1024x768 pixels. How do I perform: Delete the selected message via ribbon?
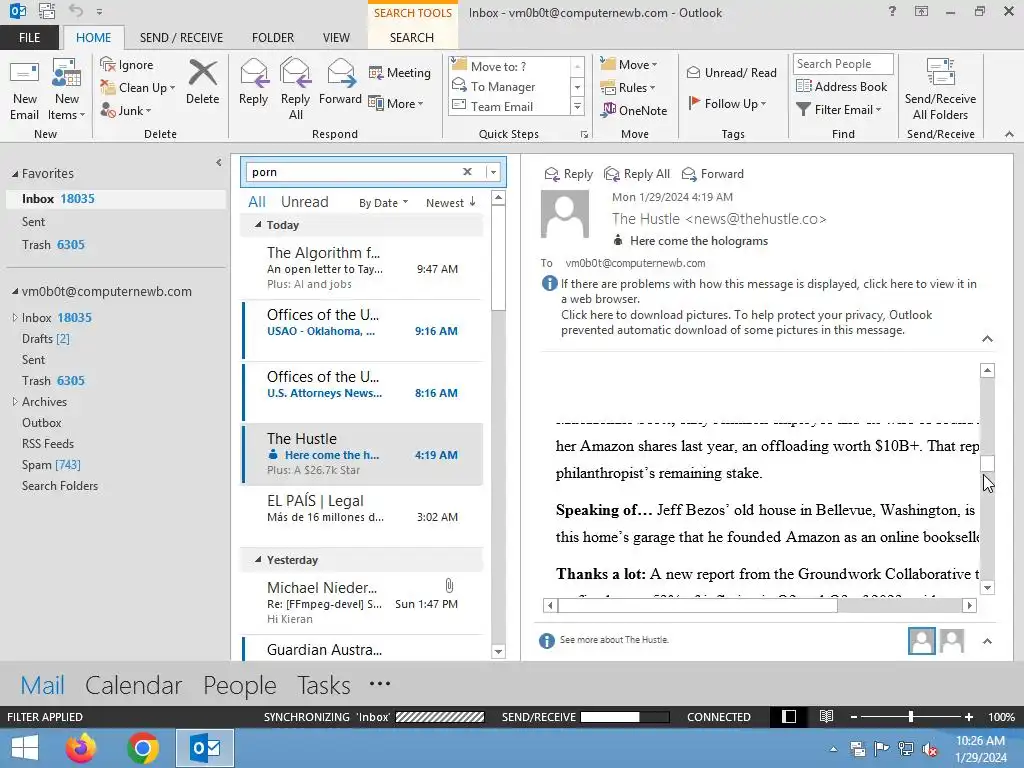pos(202,82)
